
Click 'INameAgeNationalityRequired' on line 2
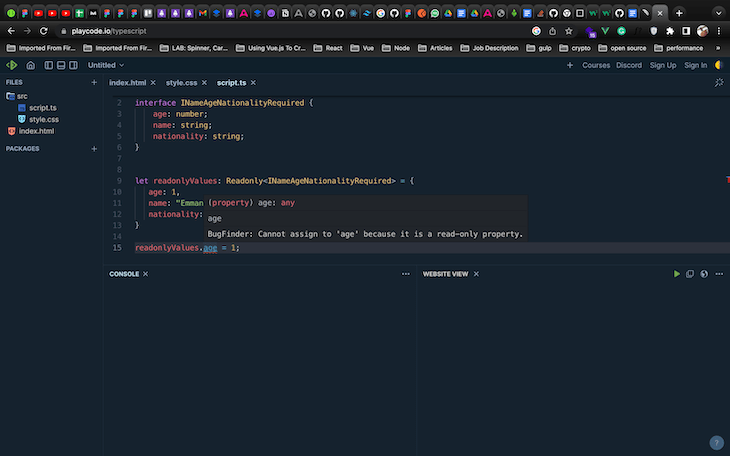click(x=242, y=102)
